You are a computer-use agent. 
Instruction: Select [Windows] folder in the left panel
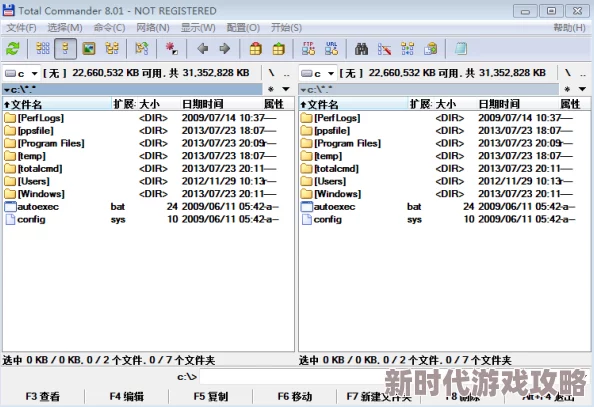coord(148,194)
